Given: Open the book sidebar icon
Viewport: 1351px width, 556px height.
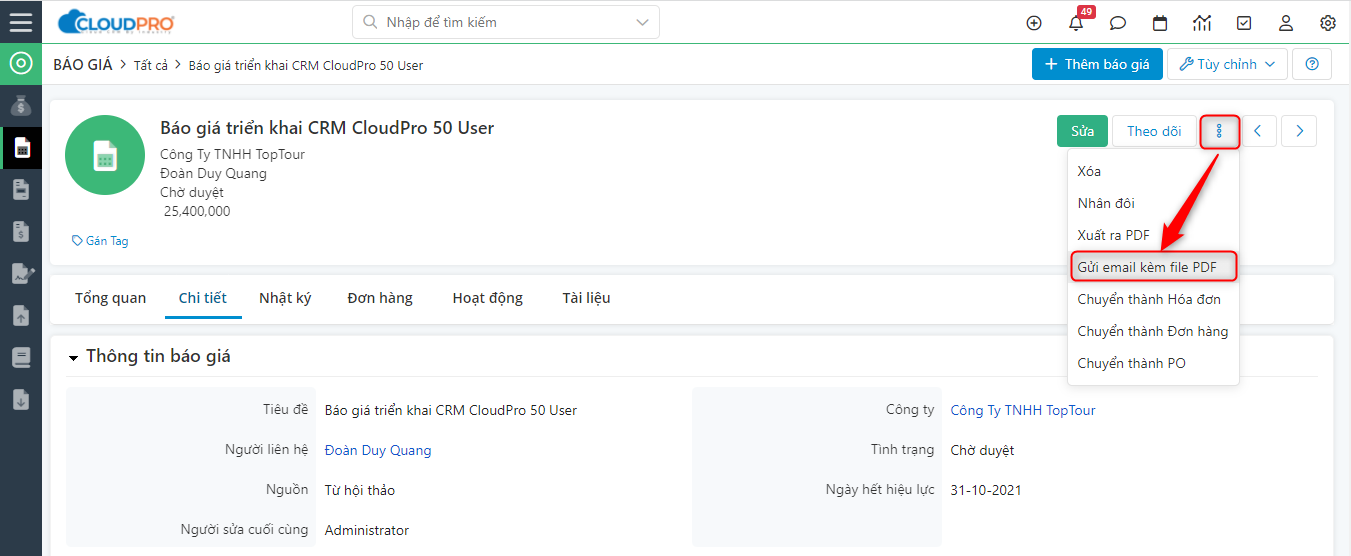Looking at the screenshot, I should coord(21,357).
